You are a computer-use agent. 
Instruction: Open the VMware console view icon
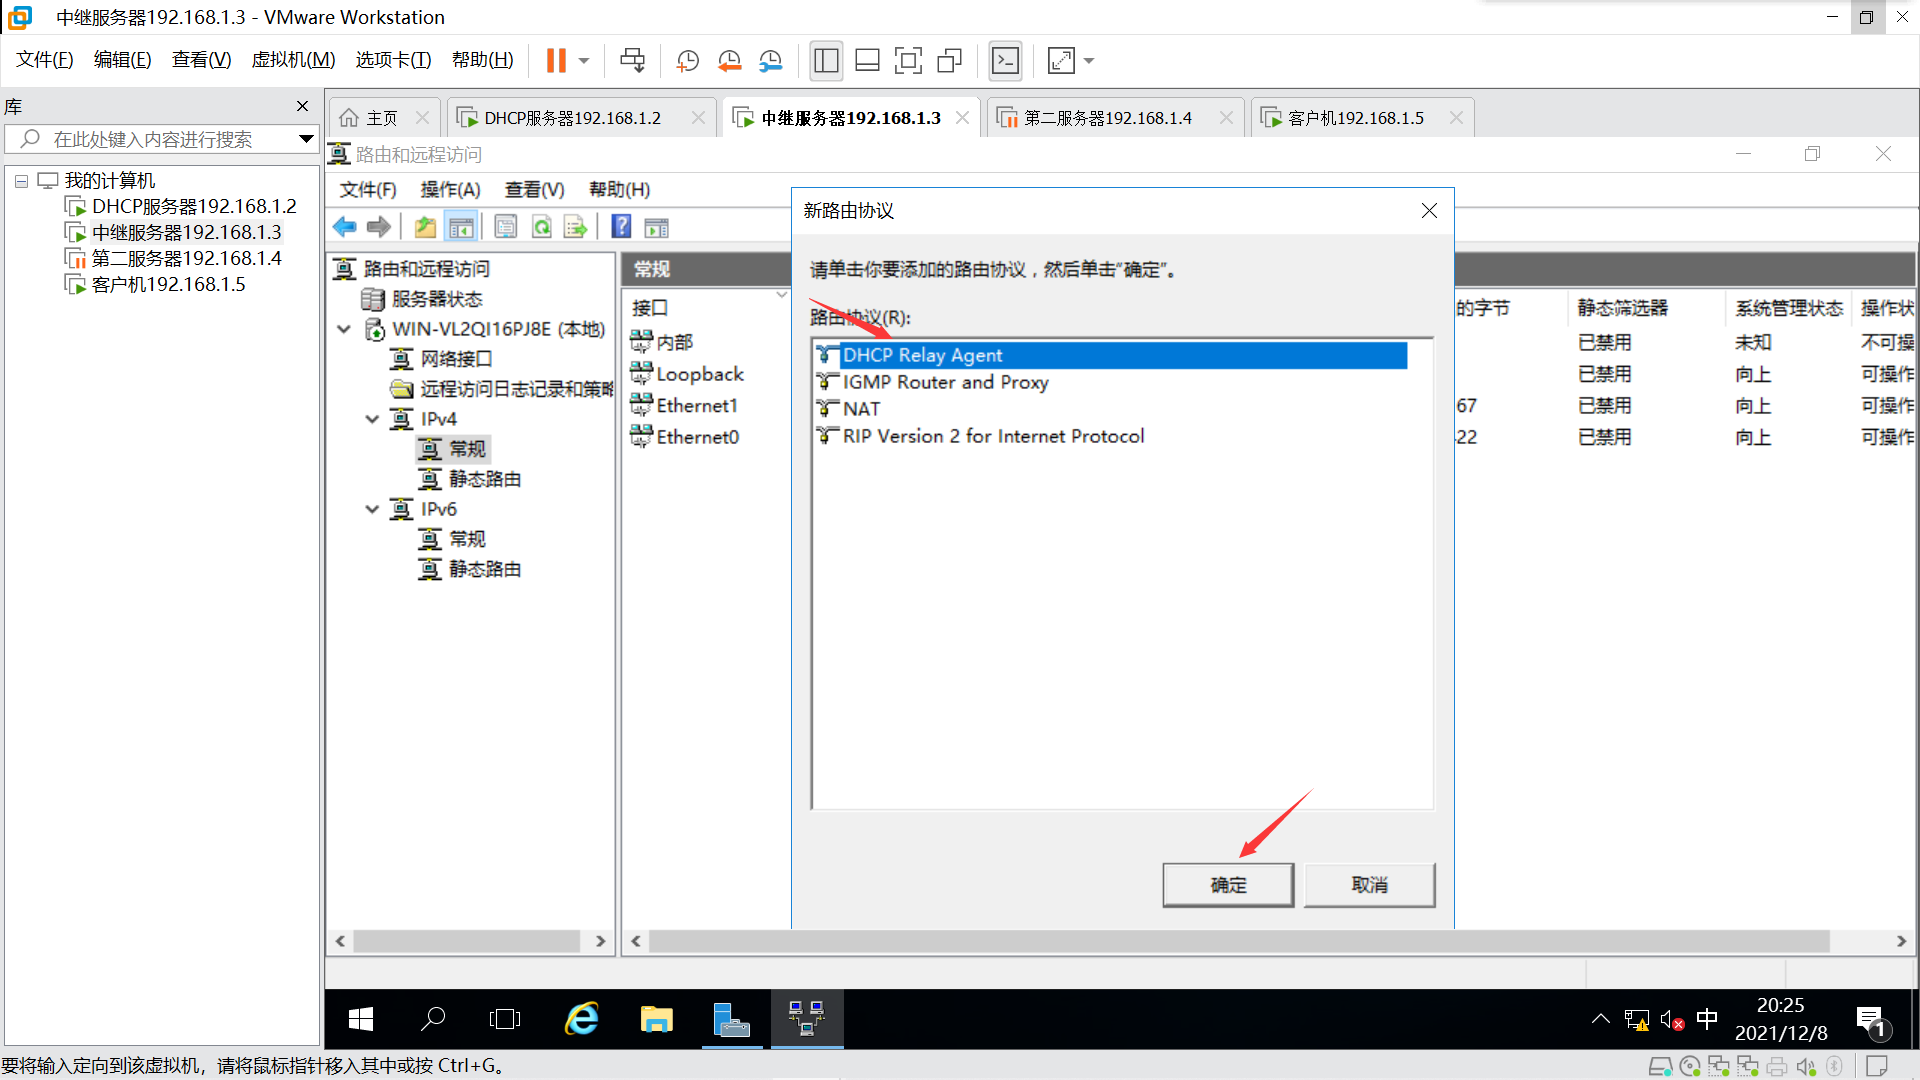1005,61
